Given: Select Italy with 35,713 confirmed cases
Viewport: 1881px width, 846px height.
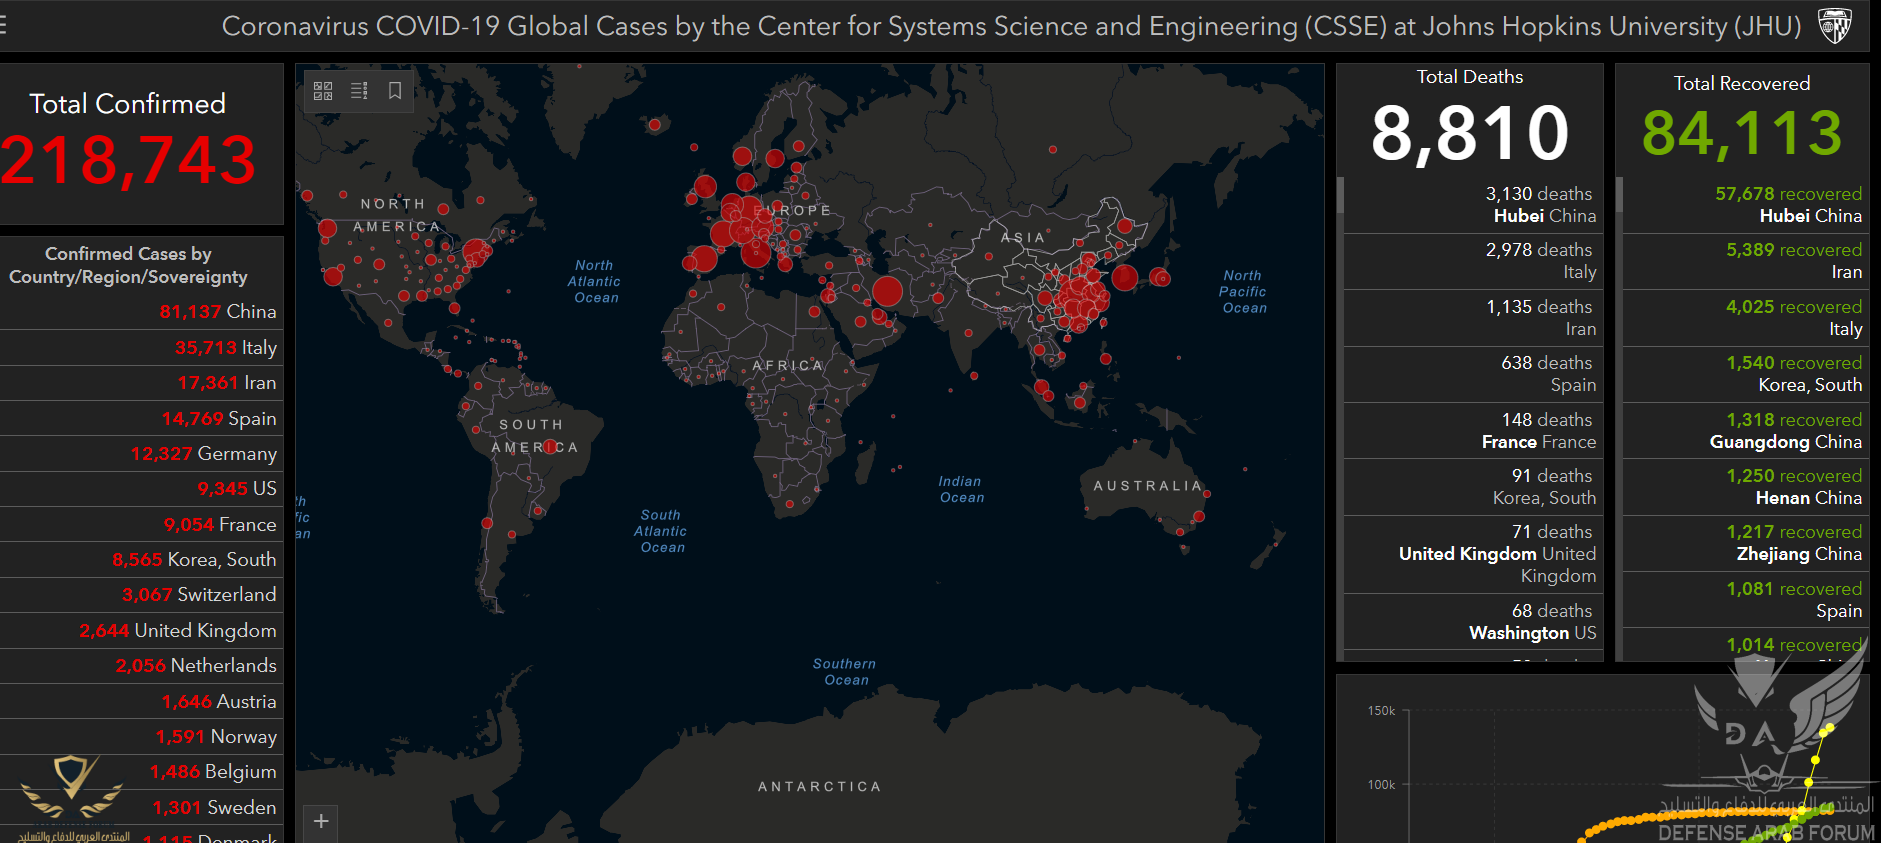Looking at the screenshot, I should (225, 348).
